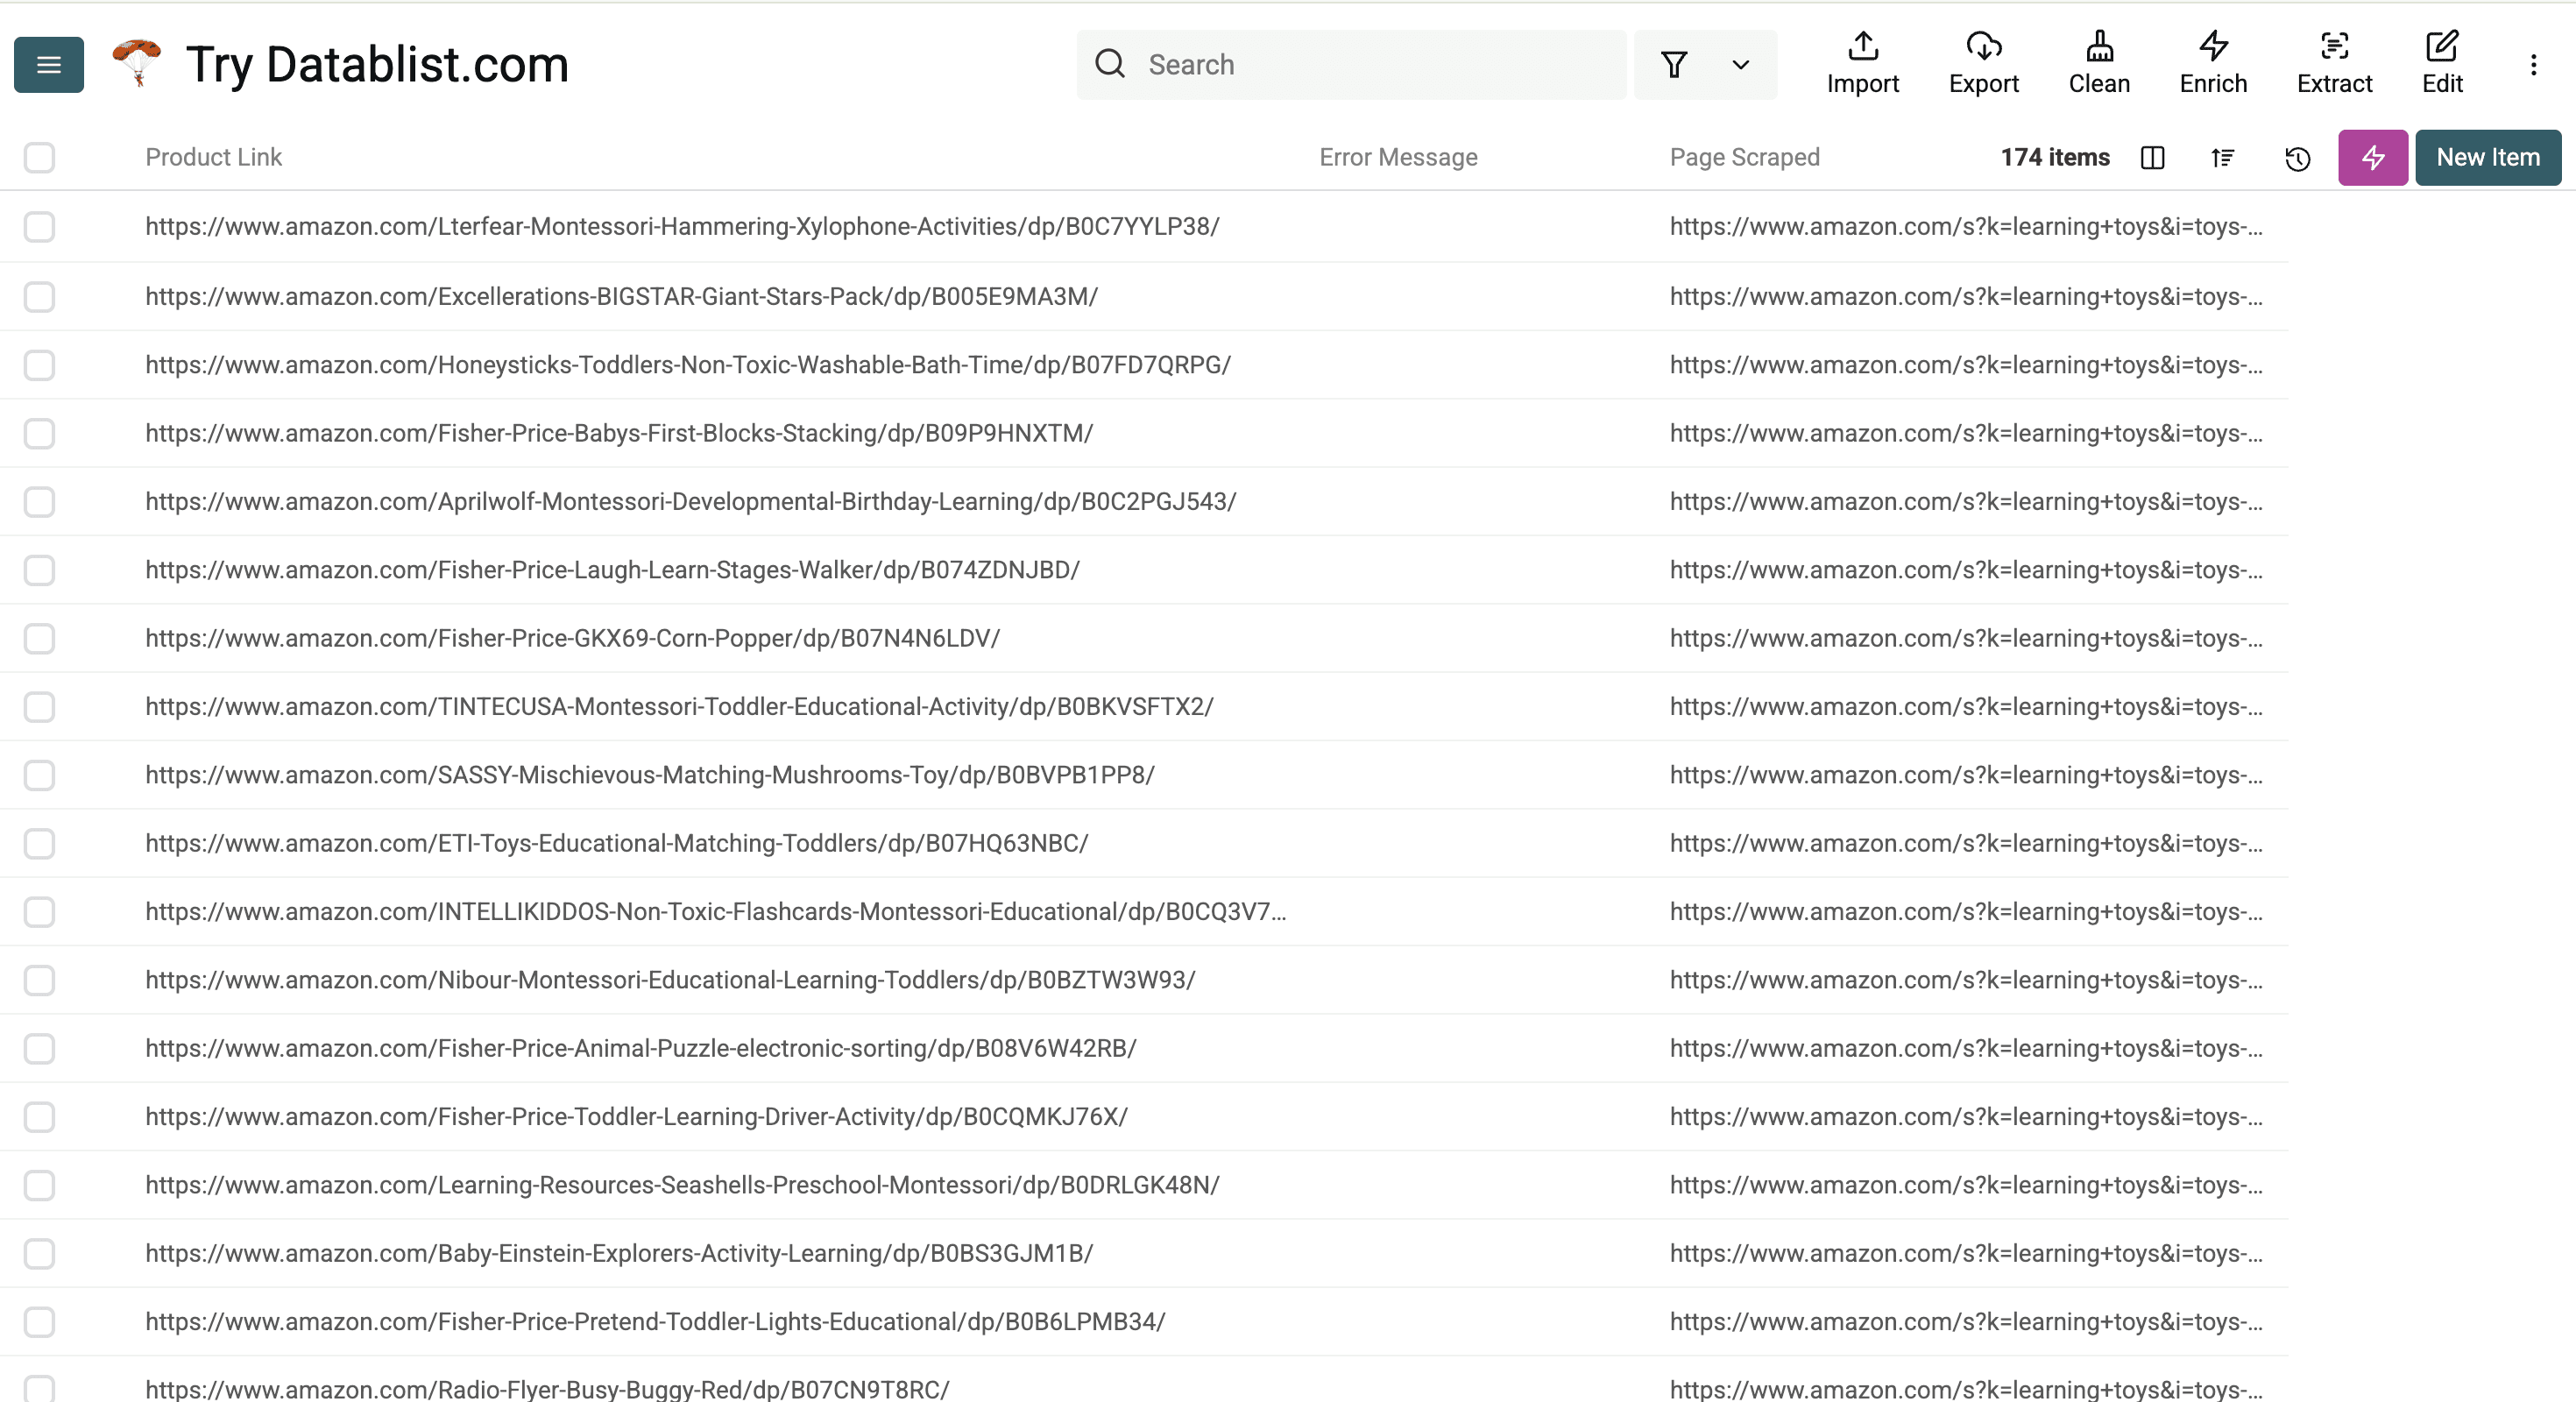This screenshot has height=1402, width=2576.
Task: Click the Error Message column header
Action: [x=1397, y=157]
